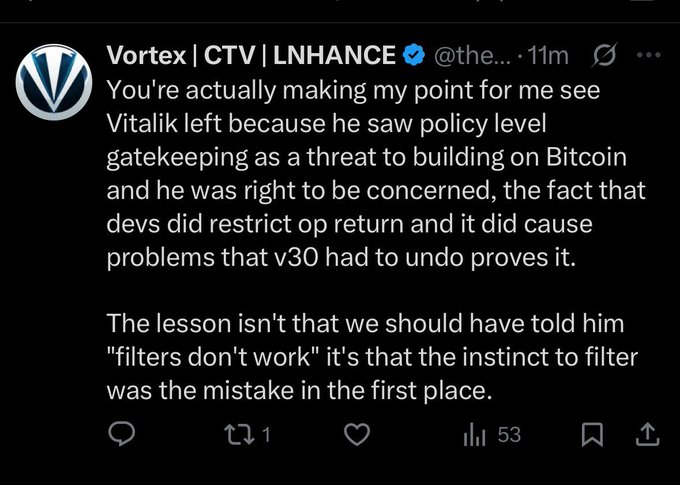The width and height of the screenshot is (680, 485).
Task: Click the word Bitcoin in the tweet text
Action: [x=586, y=157]
